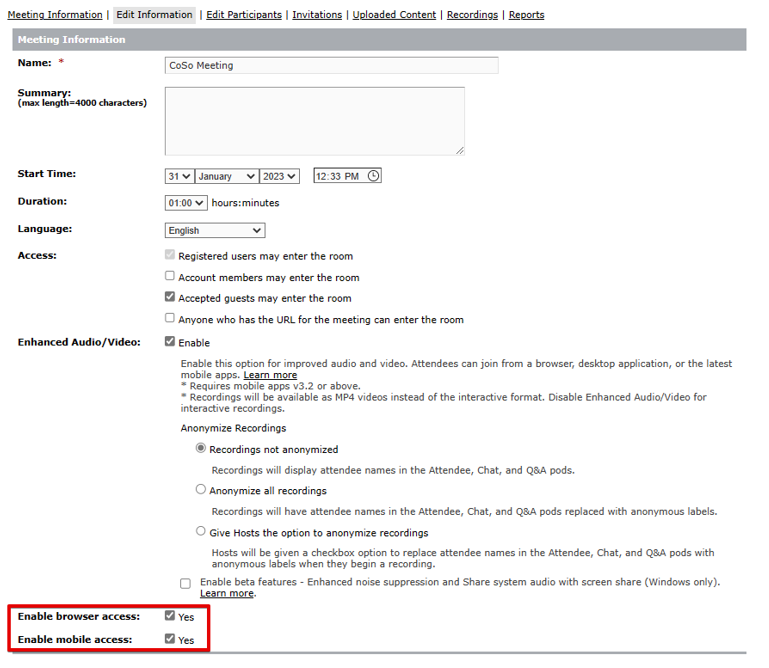This screenshot has height=668, width=769.
Task: Open the Duration dropdown
Action: (x=186, y=203)
